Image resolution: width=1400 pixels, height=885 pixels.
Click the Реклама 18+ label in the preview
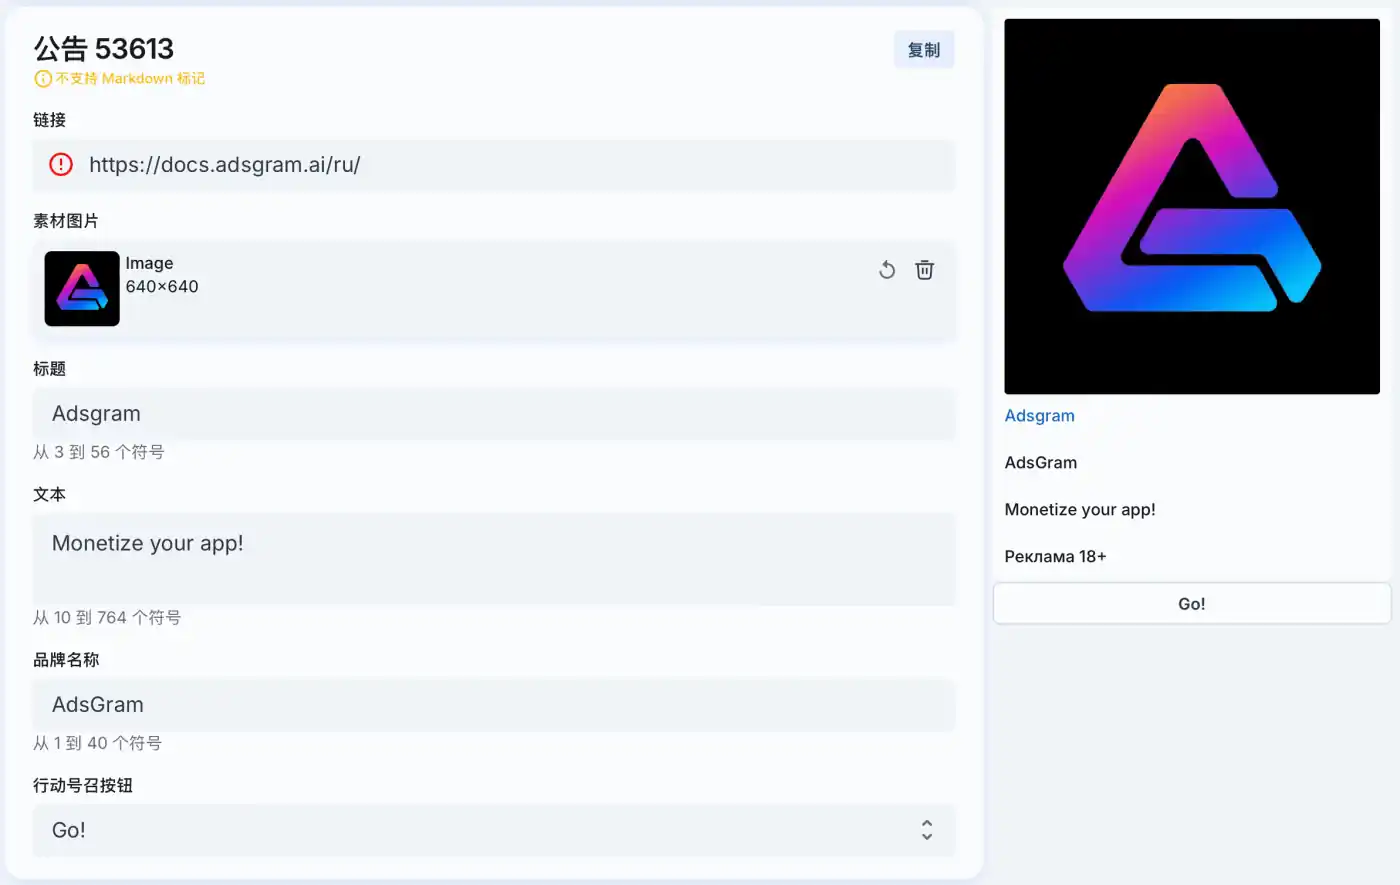1055,556
